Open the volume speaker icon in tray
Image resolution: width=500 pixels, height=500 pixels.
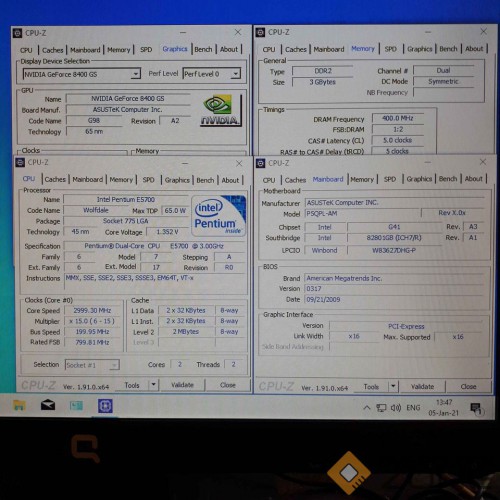click(x=396, y=408)
